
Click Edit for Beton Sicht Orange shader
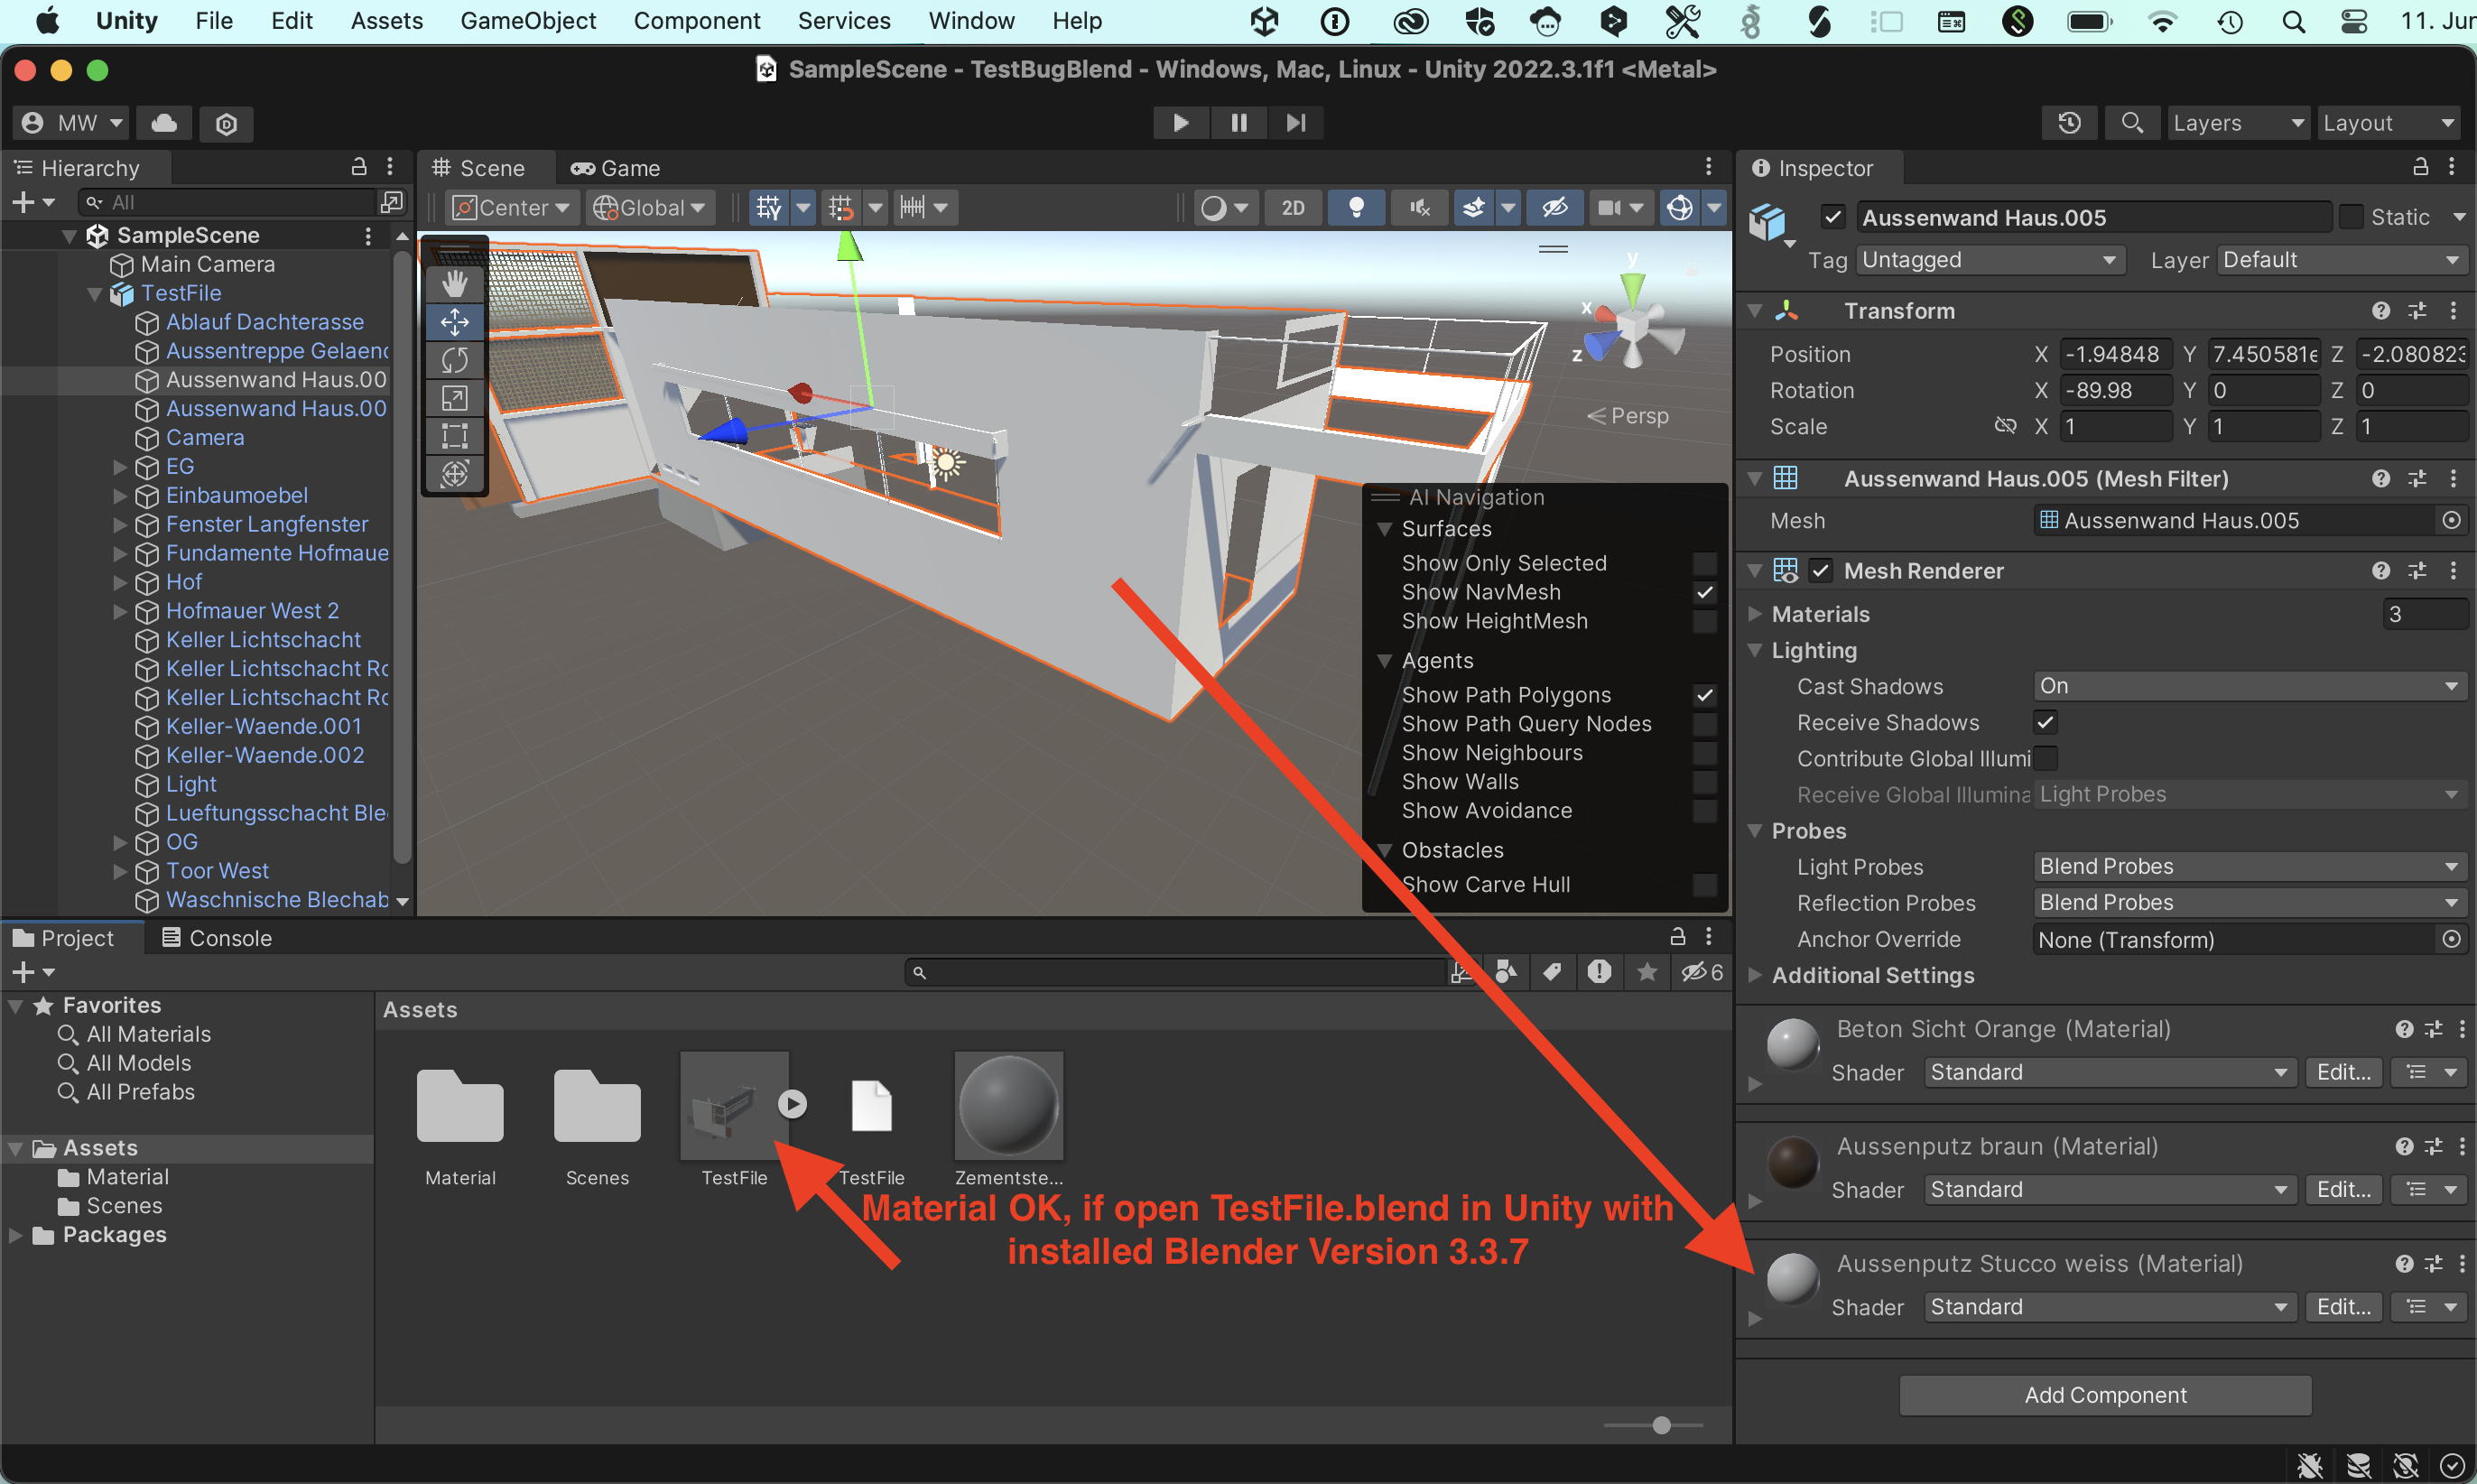(x=2343, y=1072)
